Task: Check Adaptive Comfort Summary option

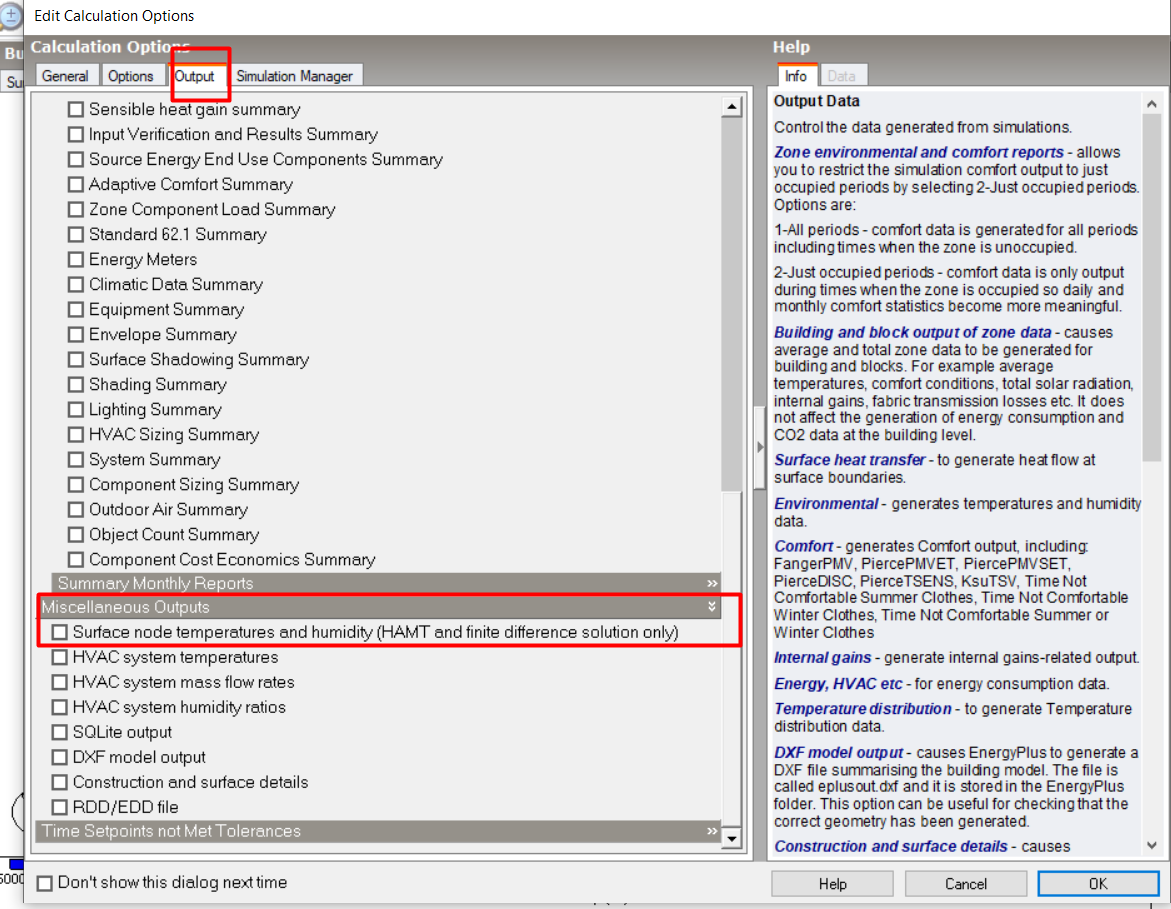Action: coord(75,184)
